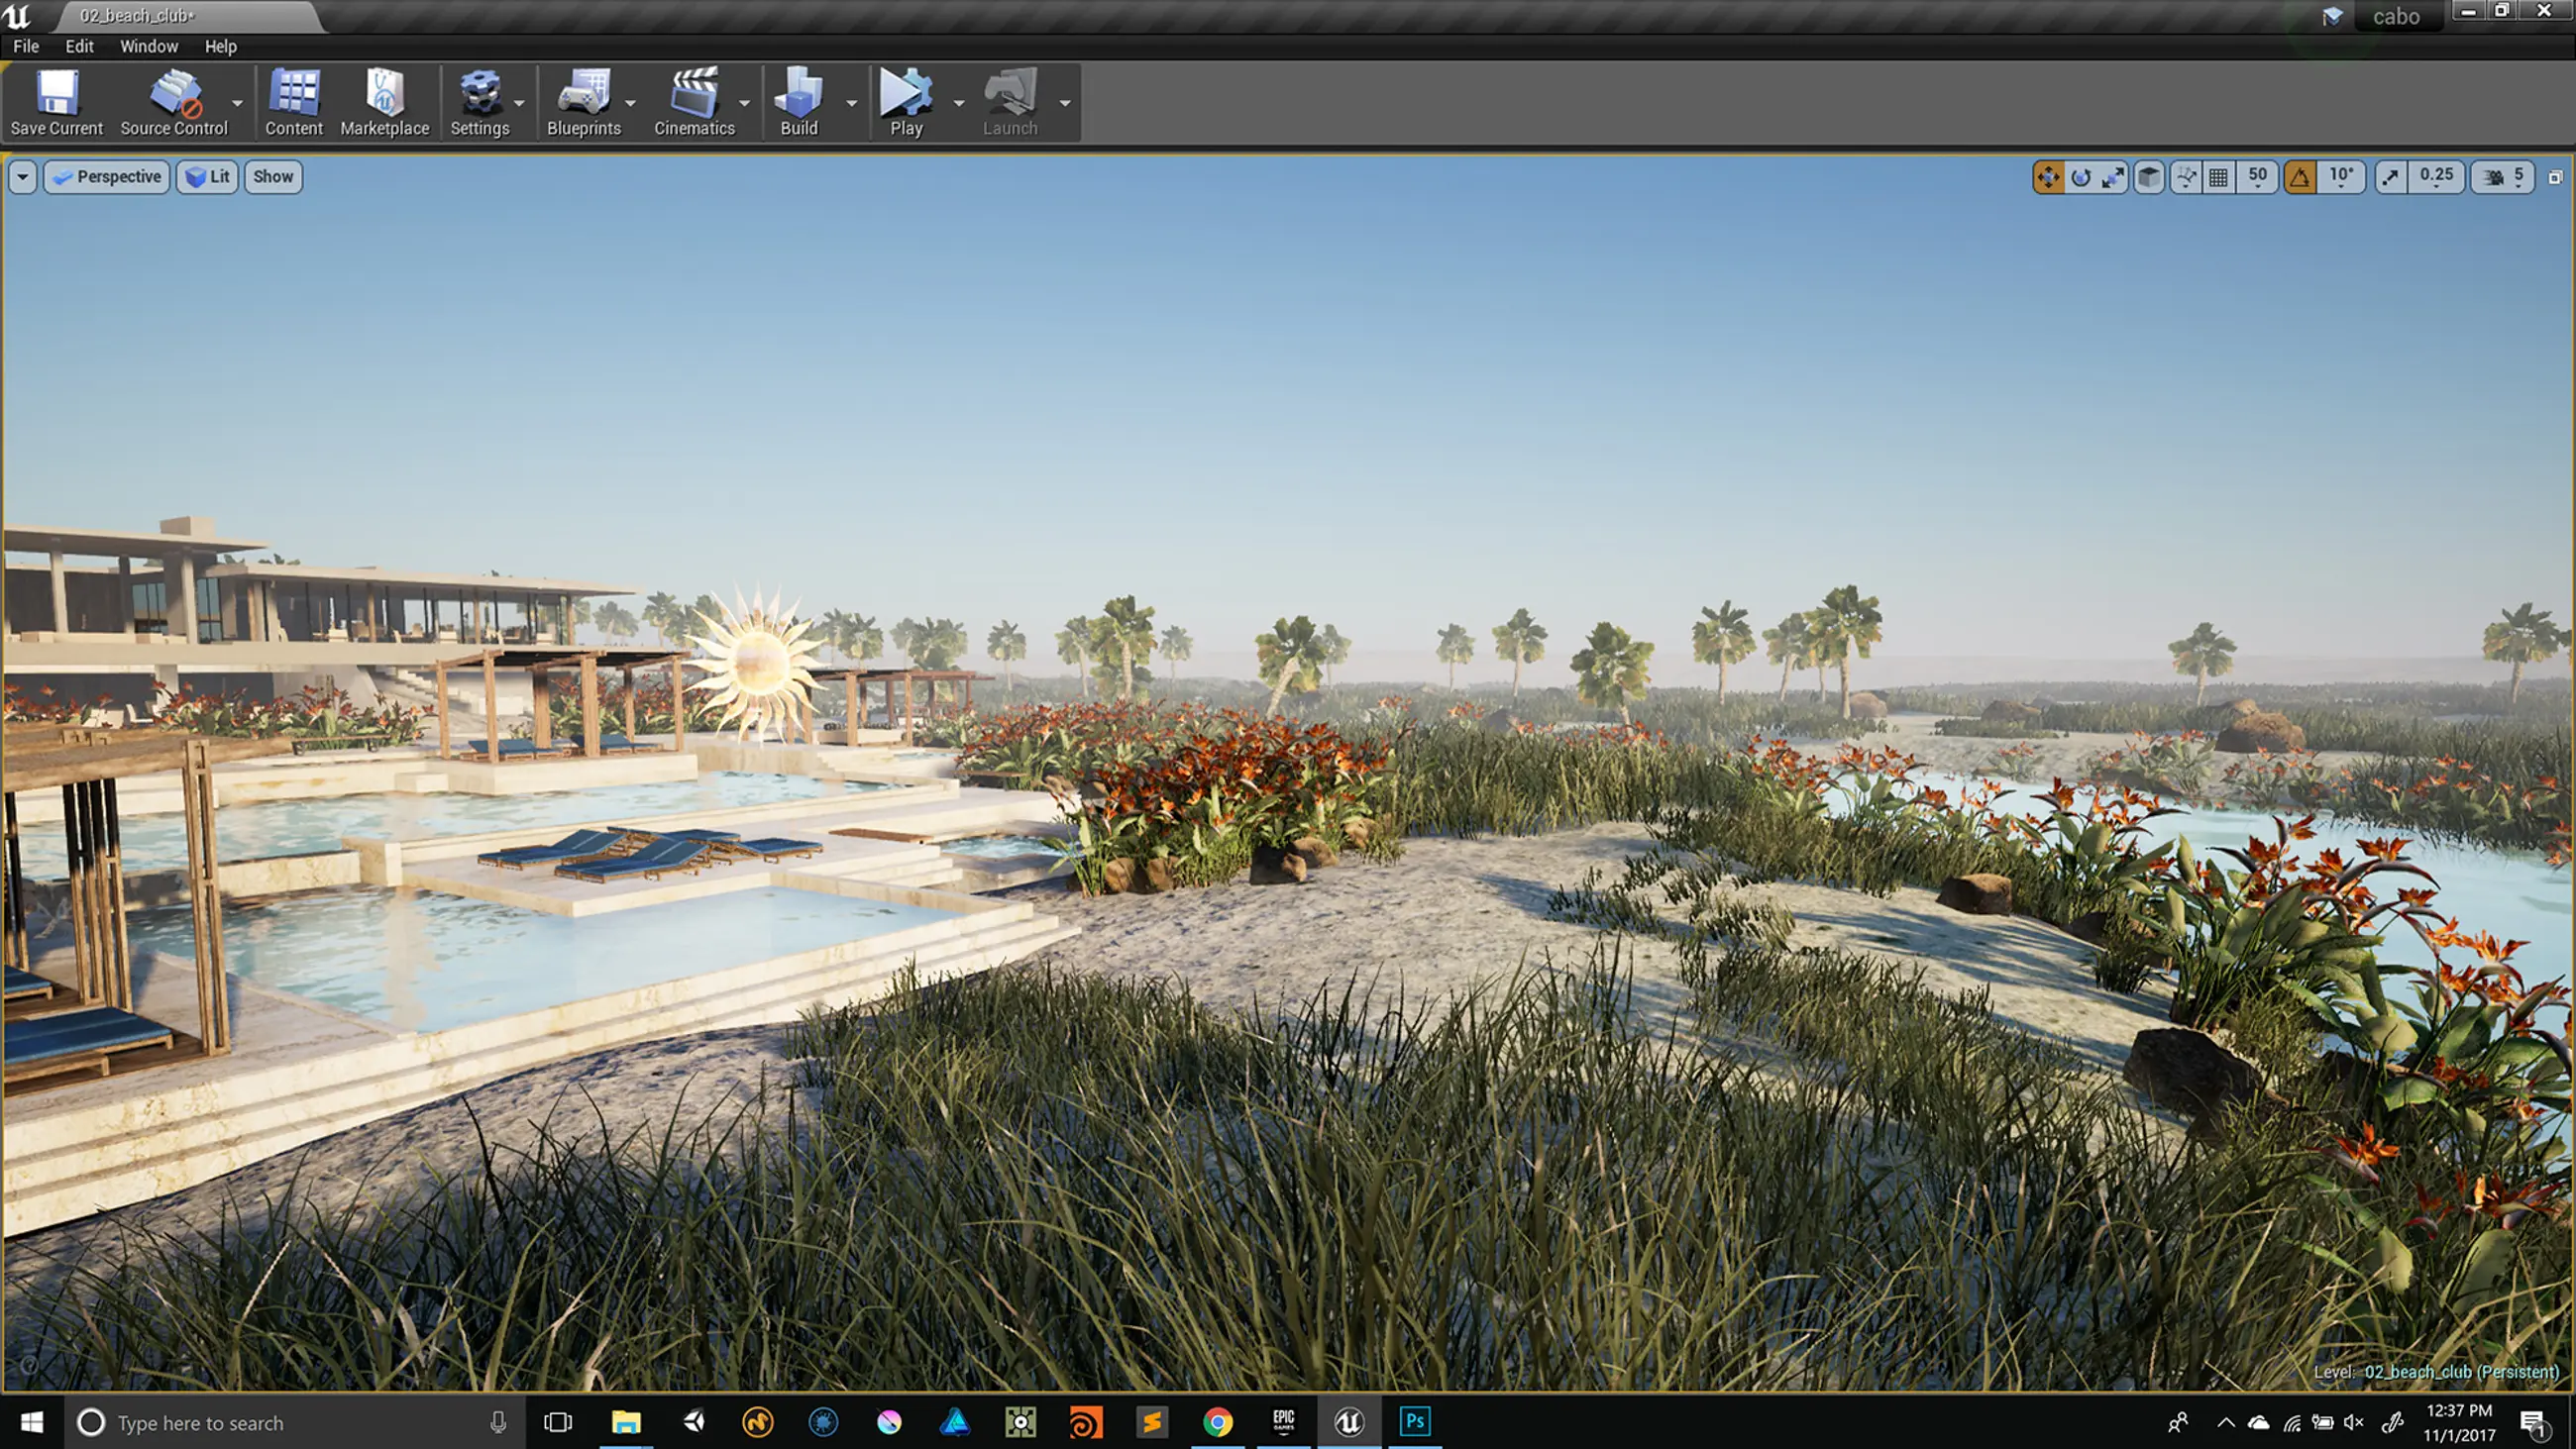This screenshot has width=2576, height=1449.
Task: Open camera speed 5 dropdown
Action: click(2503, 177)
